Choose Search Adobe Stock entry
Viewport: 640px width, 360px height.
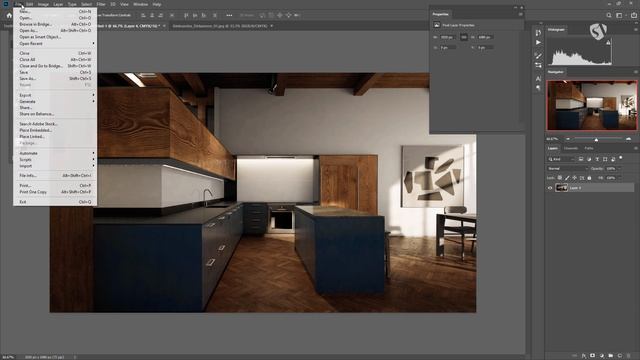pos(56,124)
